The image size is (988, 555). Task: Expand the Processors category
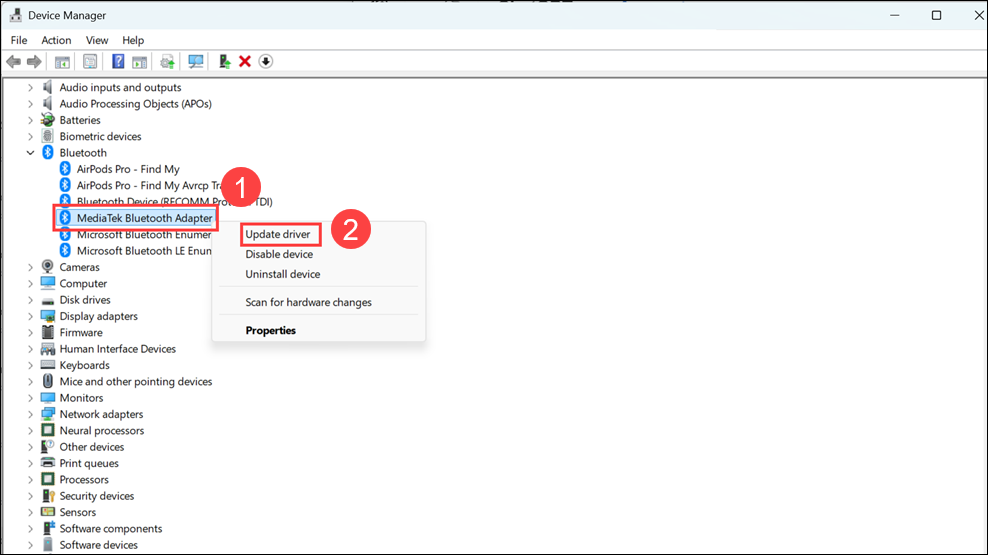tap(30, 479)
